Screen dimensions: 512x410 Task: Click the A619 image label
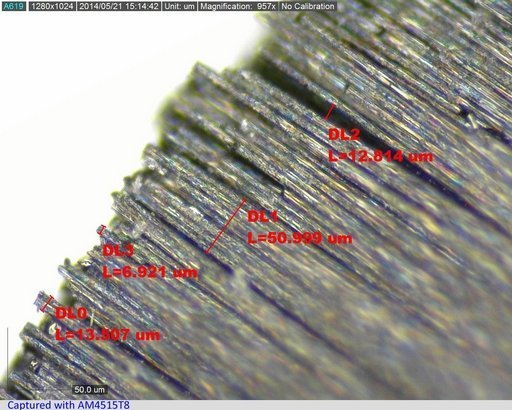tap(14, 6)
